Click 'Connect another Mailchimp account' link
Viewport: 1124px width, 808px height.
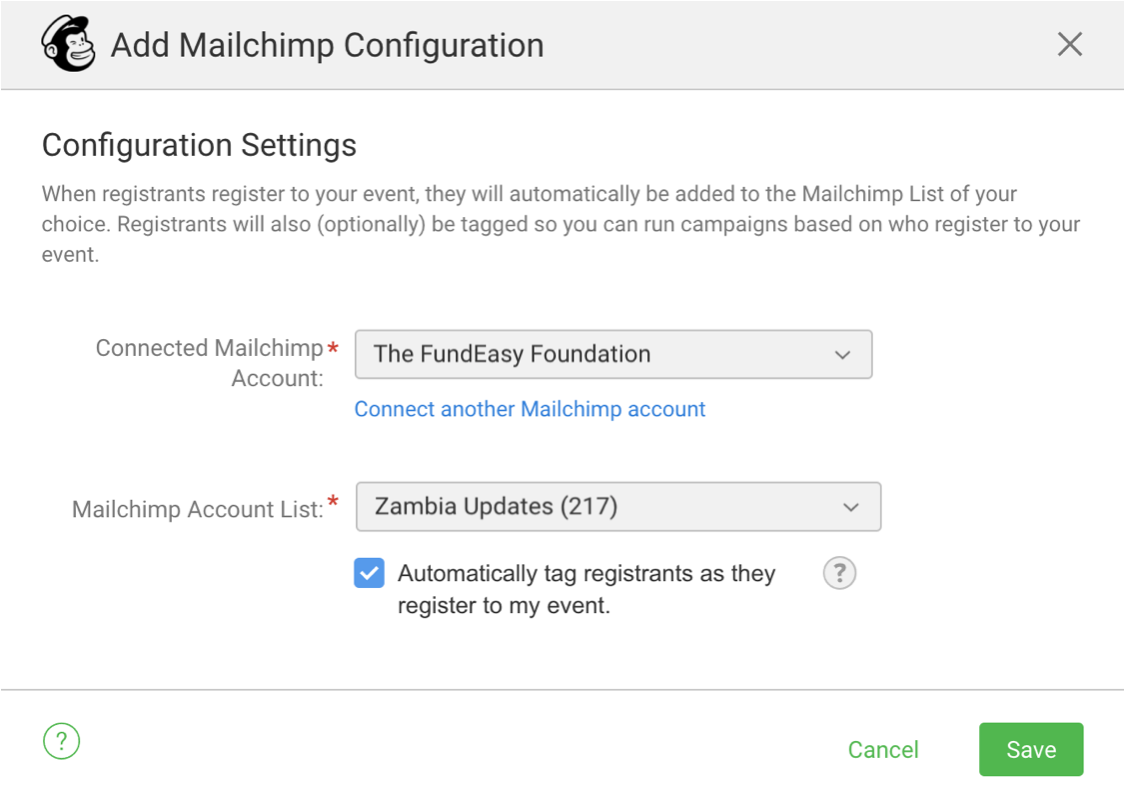coord(530,409)
